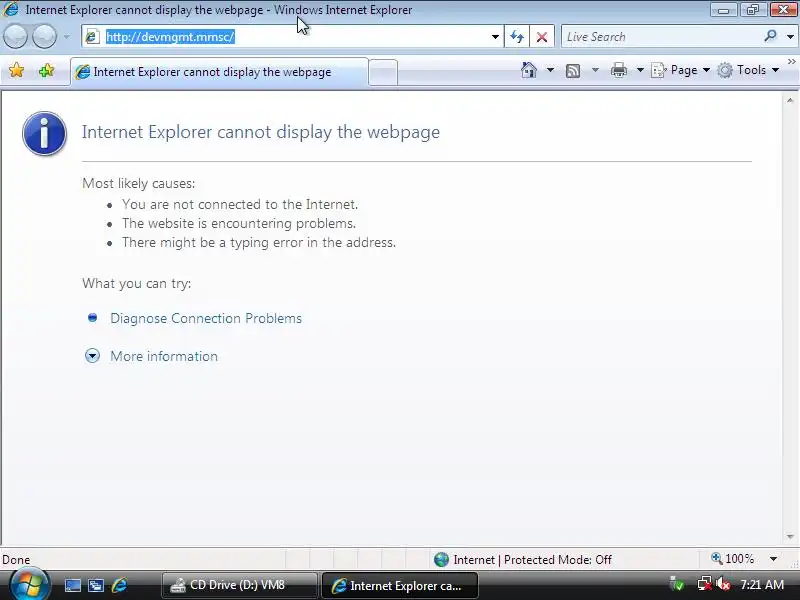
Task: Open the Favorites Center star
Action: [x=16, y=70]
